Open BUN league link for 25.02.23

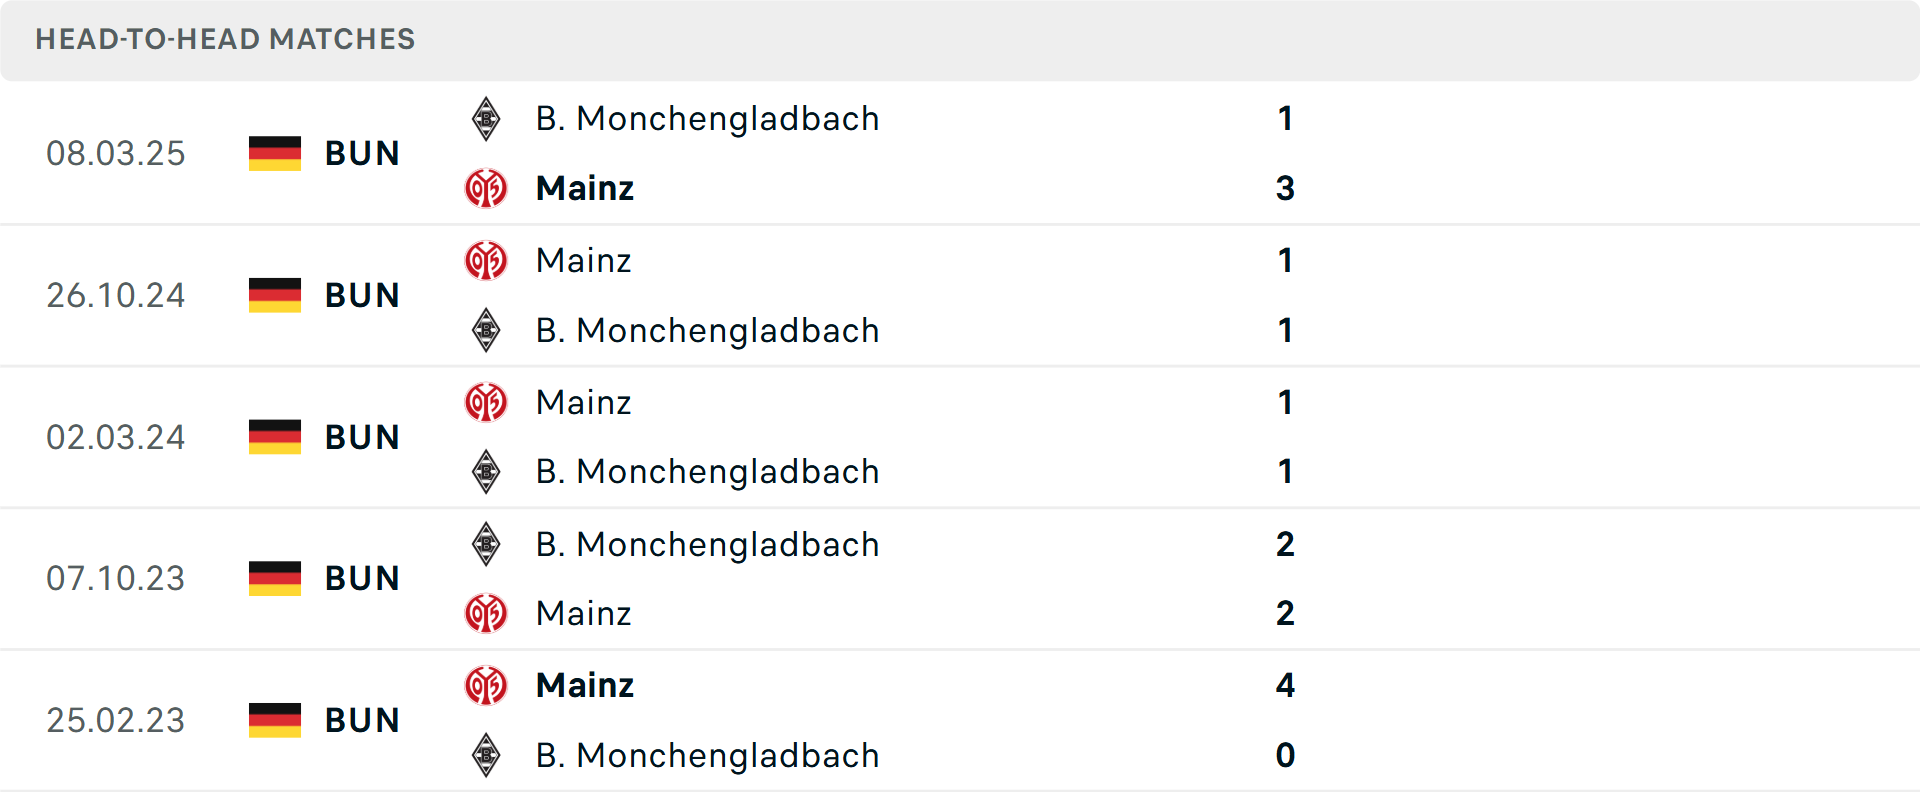tap(362, 720)
